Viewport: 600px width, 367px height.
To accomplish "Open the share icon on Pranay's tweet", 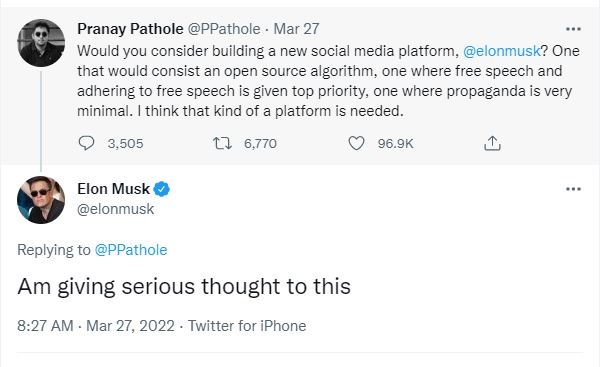I will [492, 143].
